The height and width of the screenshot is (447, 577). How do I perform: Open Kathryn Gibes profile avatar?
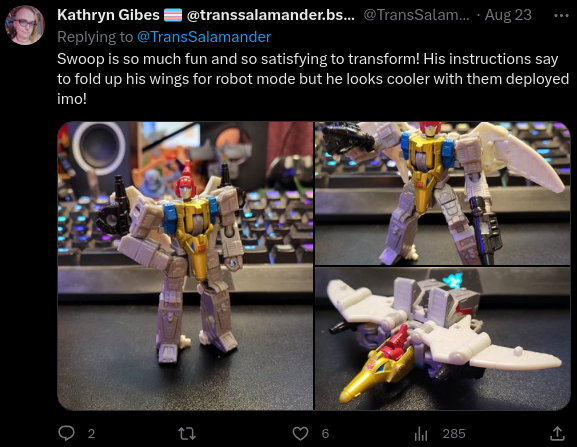(x=25, y=25)
